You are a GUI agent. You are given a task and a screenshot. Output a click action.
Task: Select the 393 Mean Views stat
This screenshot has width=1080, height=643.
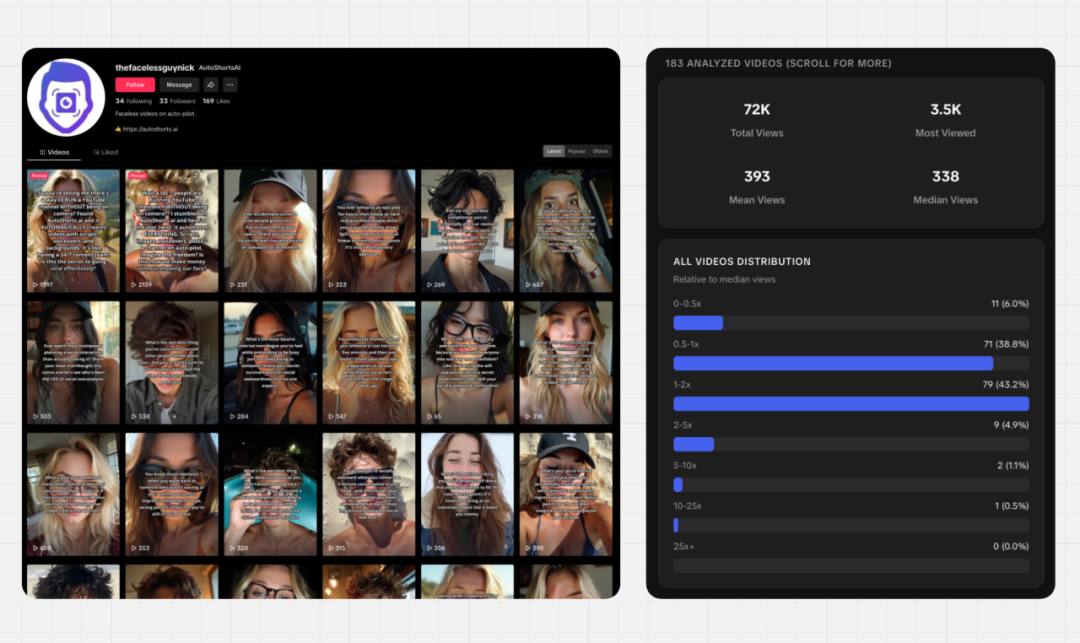(757, 186)
